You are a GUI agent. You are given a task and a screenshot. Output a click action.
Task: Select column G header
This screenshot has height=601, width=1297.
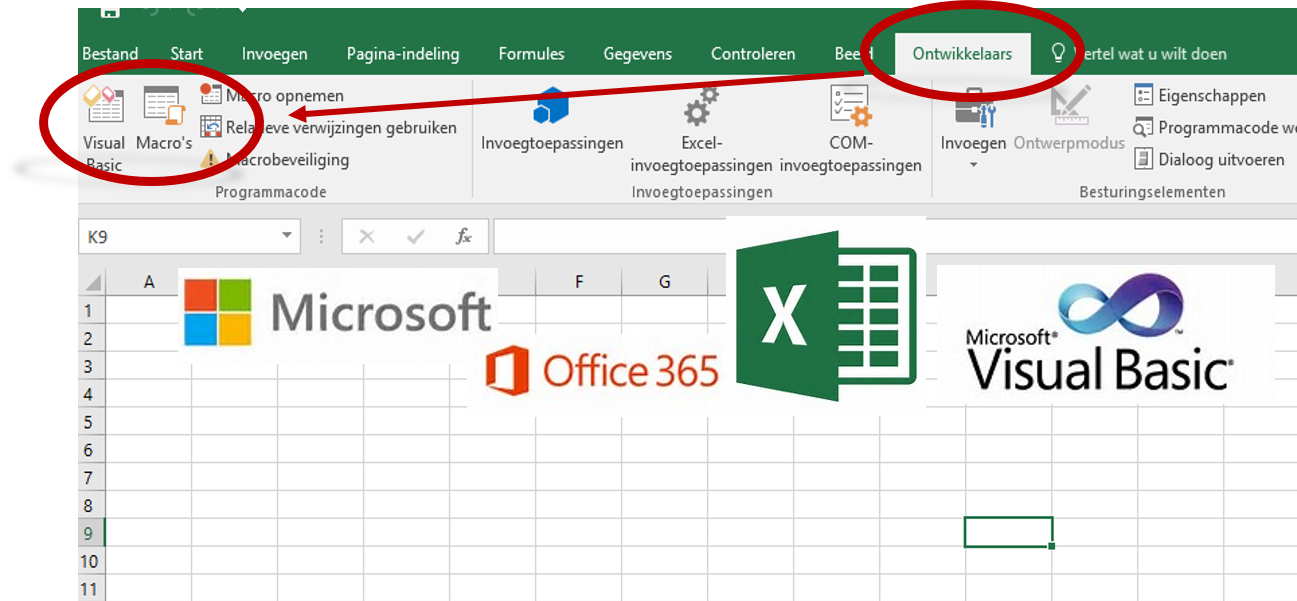click(665, 282)
